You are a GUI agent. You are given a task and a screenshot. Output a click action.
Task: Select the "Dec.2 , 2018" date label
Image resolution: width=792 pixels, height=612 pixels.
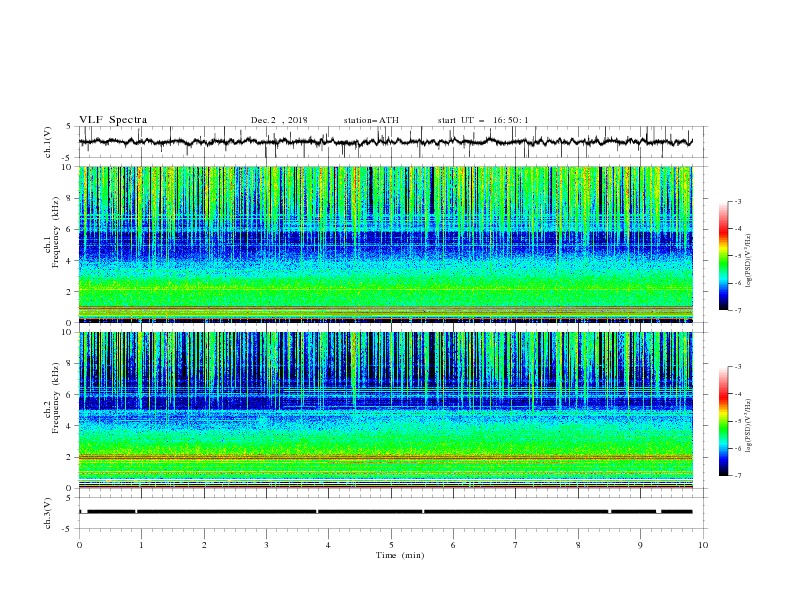[x=279, y=120]
